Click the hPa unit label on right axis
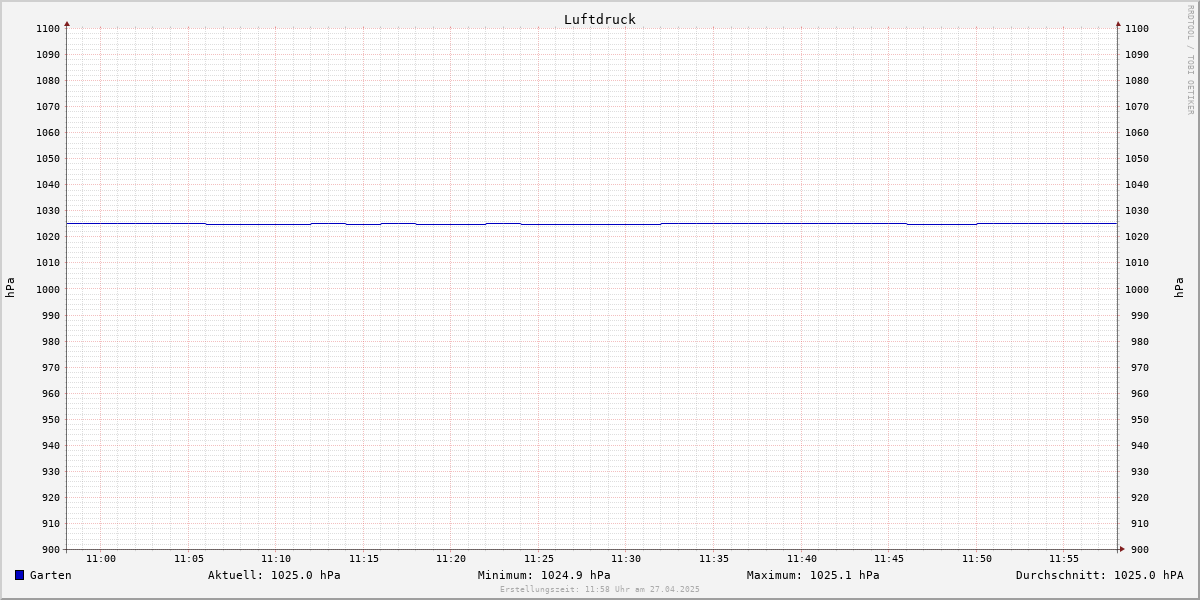The height and width of the screenshot is (600, 1200). pyautogui.click(x=1179, y=288)
